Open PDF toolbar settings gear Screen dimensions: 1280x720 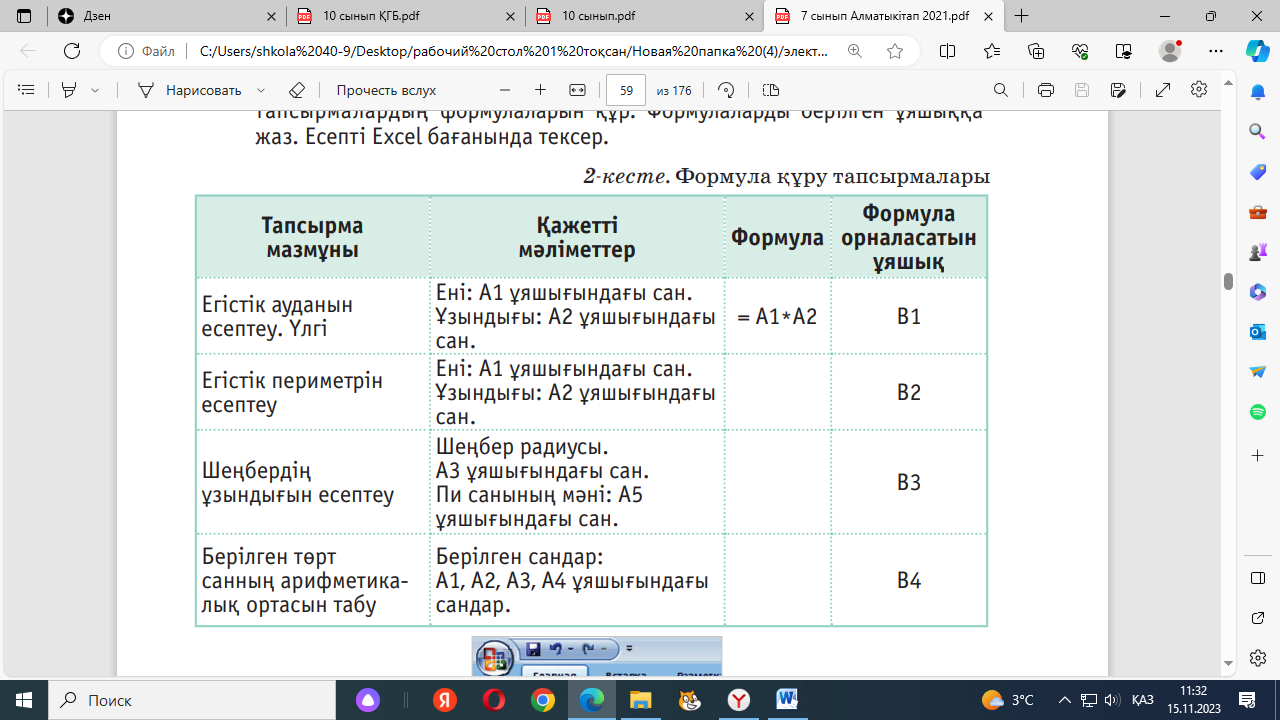(x=1199, y=90)
